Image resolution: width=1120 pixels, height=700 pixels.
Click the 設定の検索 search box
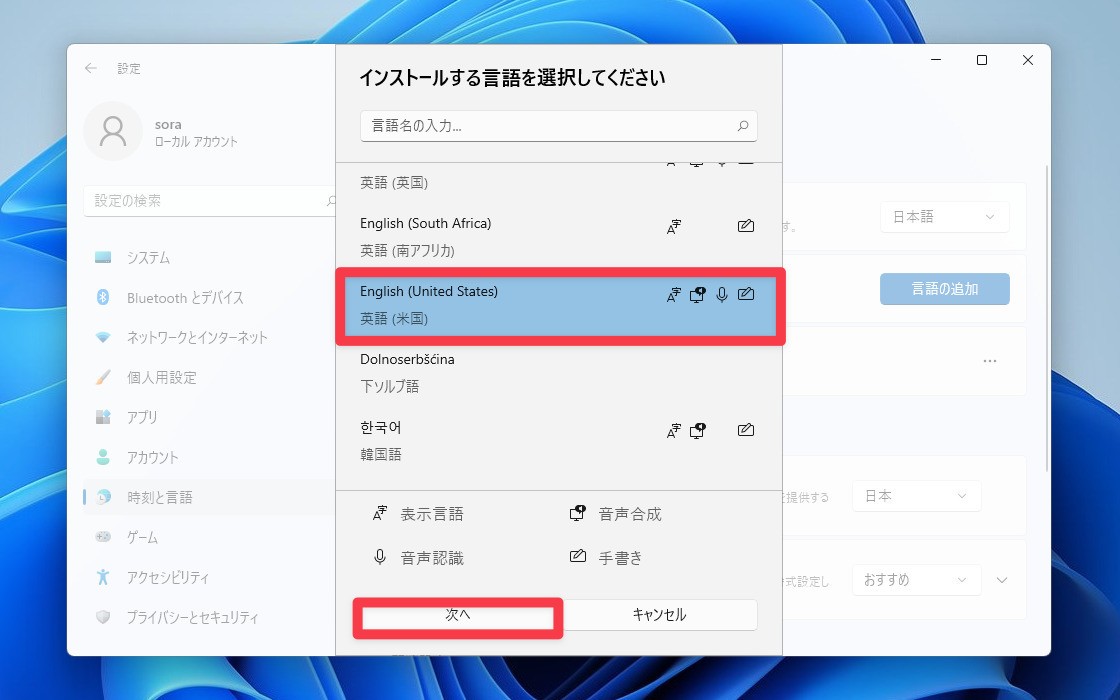point(211,201)
